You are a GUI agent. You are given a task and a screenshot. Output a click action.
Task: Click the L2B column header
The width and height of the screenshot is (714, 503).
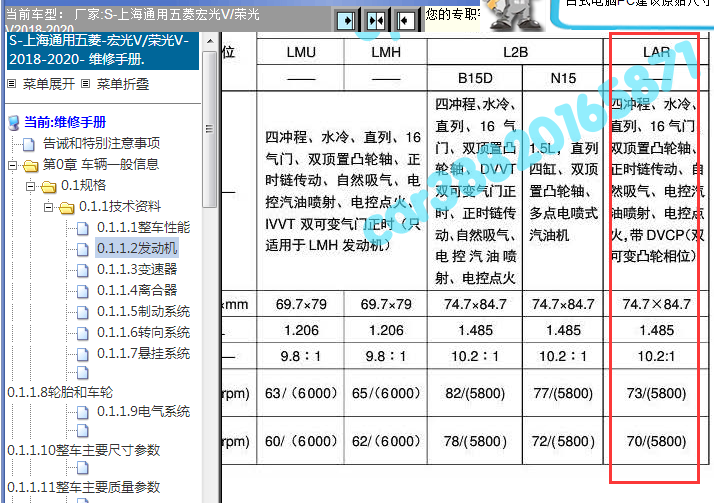(515, 52)
